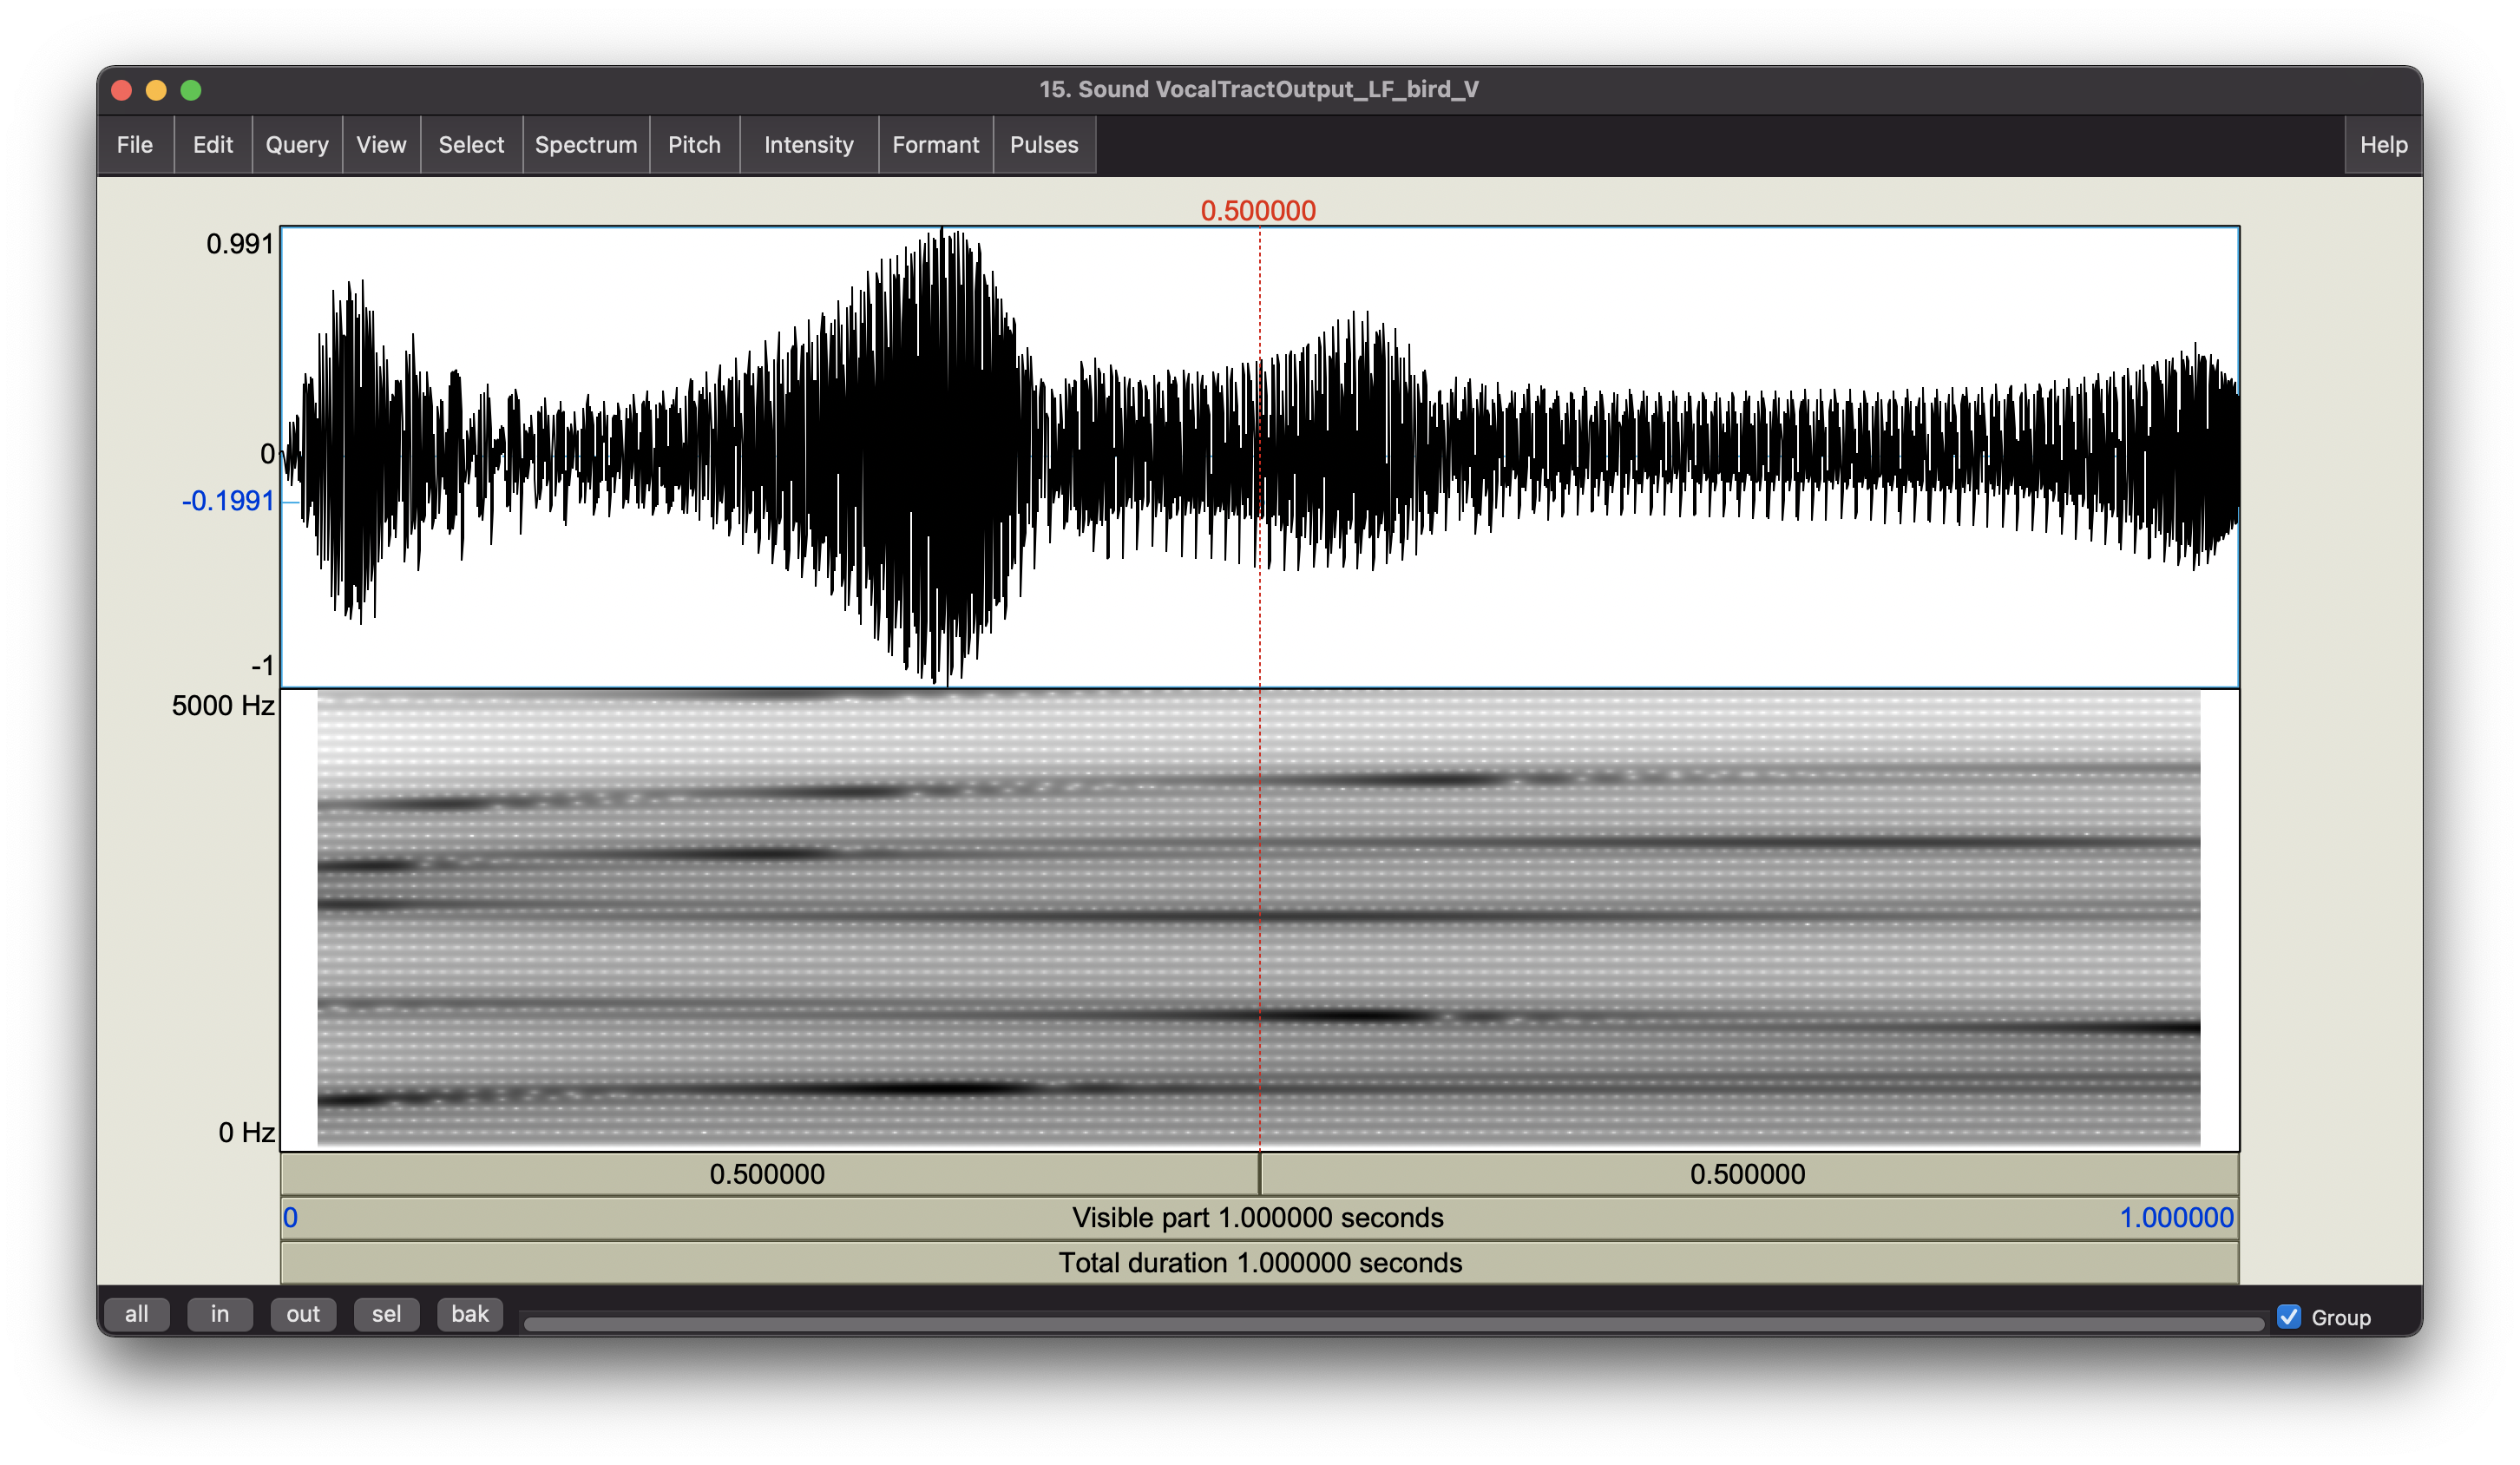Open the View menu

point(381,145)
